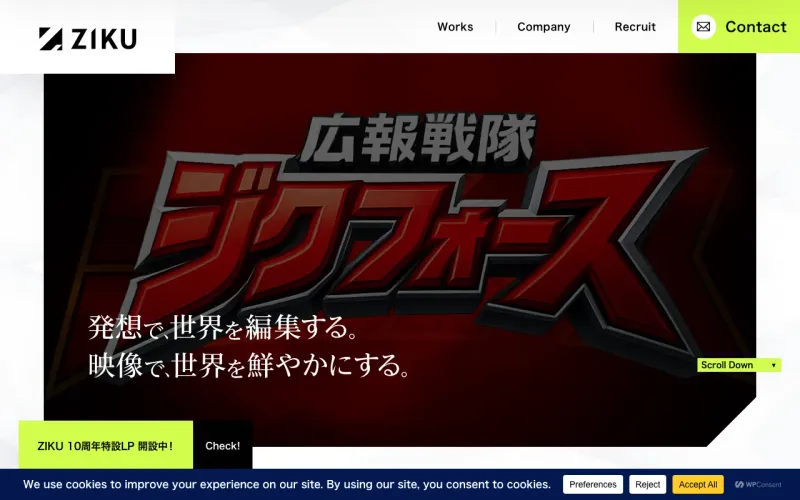Click the Scroll Down indicator
This screenshot has height=500, width=800.
[x=739, y=365]
